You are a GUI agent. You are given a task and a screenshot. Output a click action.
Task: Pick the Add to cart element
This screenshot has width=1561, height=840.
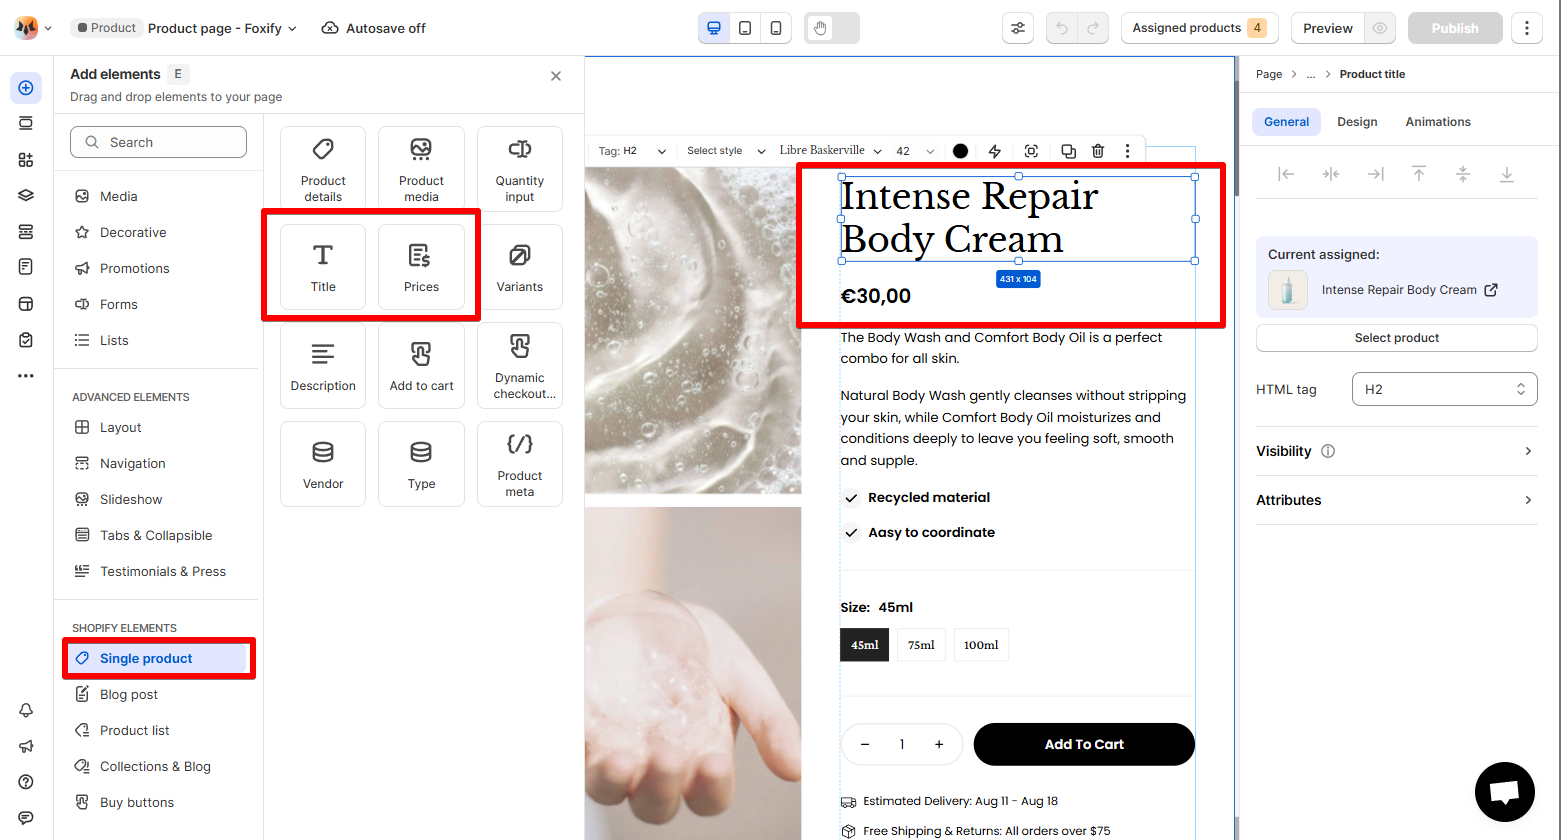[421, 365]
